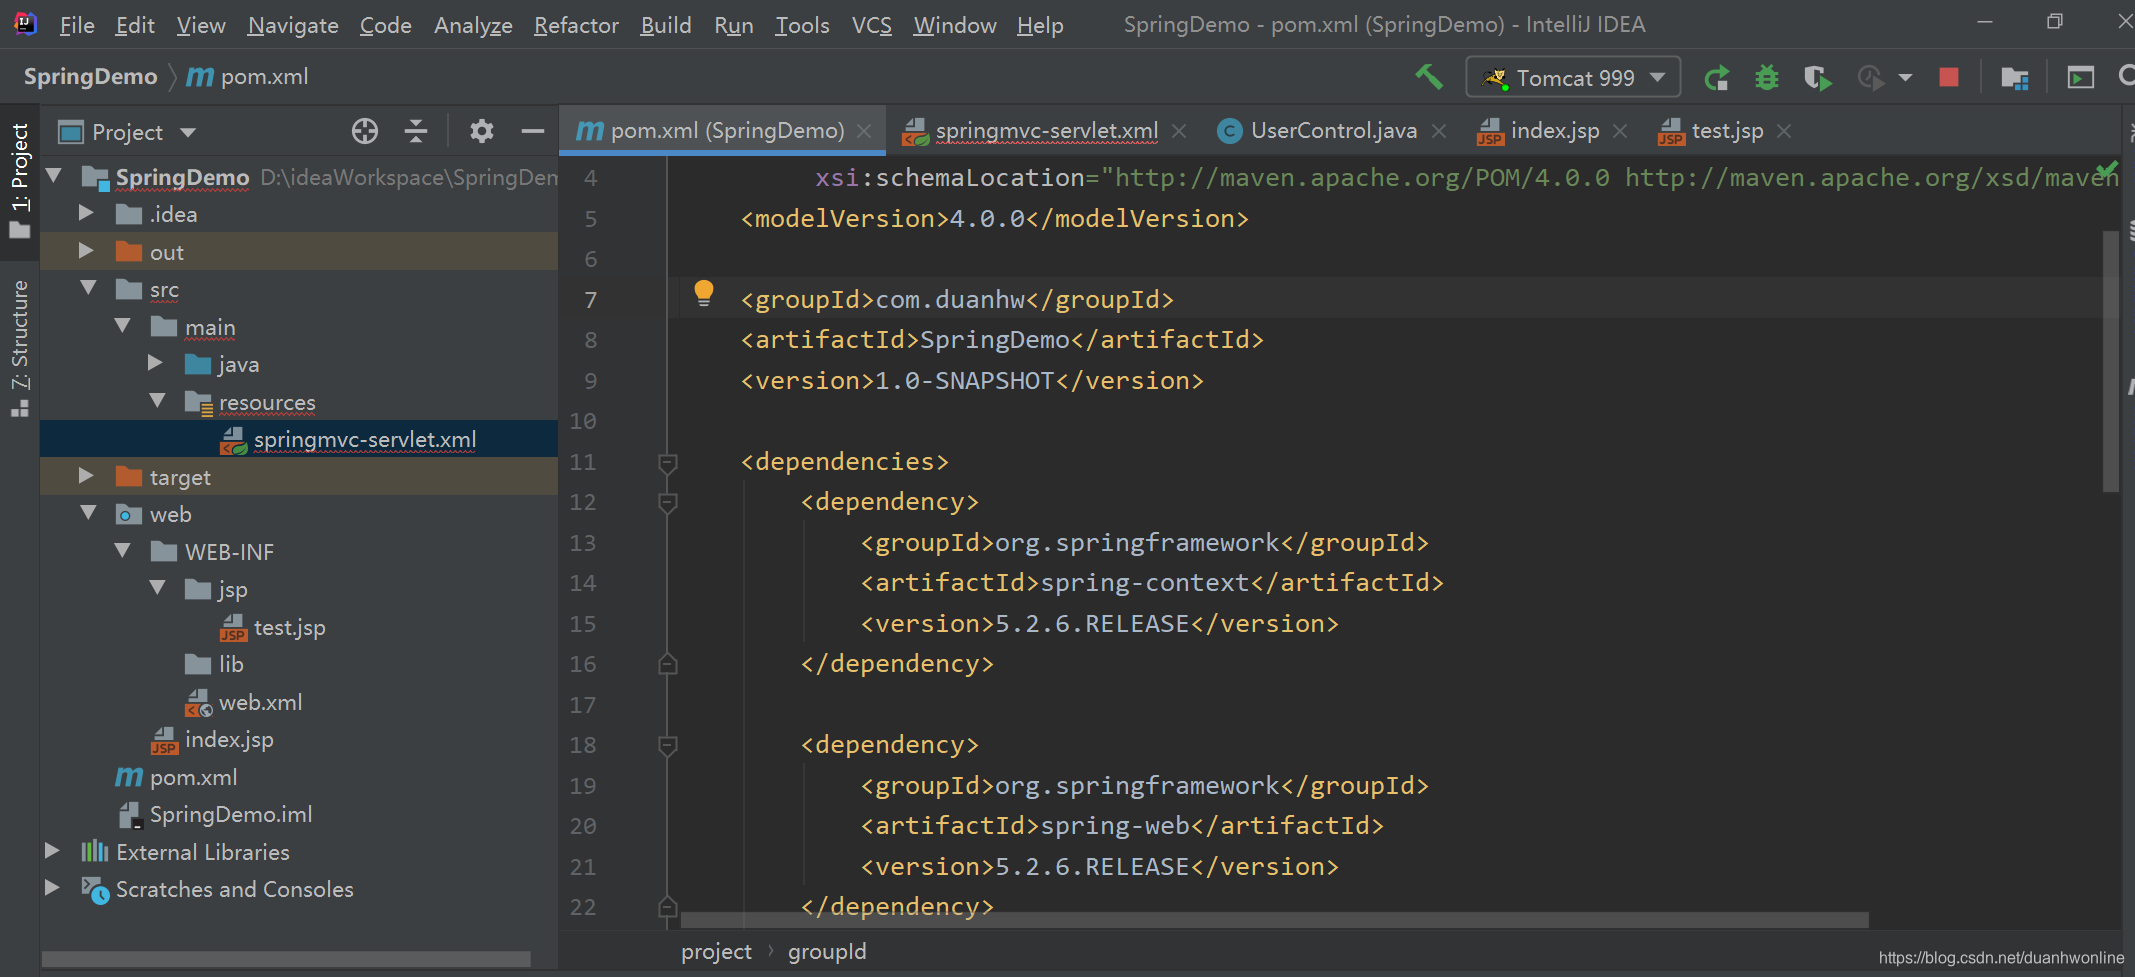Screen dimensions: 2135x977
Task: Select index.jsp in the project tree
Action: [229, 740]
